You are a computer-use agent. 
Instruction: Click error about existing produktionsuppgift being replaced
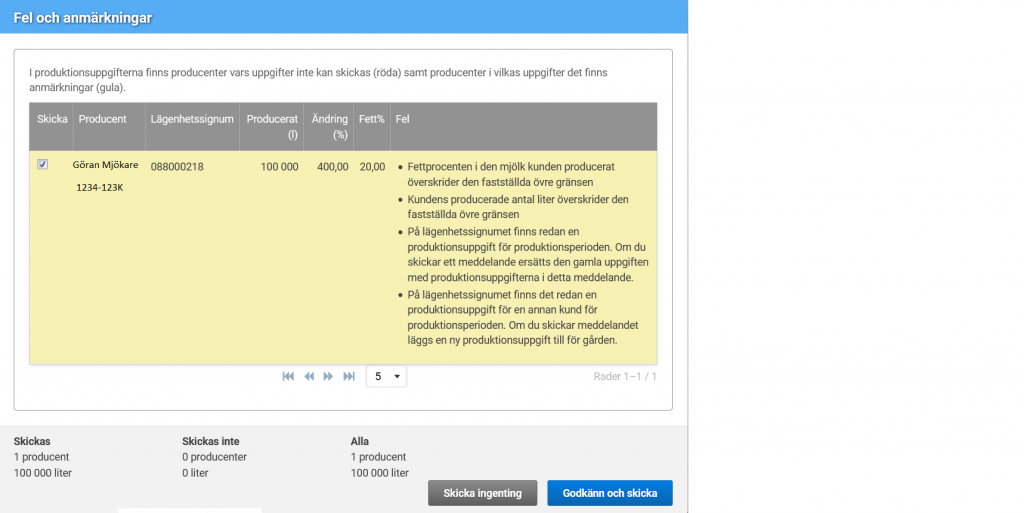pyautogui.click(x=528, y=255)
